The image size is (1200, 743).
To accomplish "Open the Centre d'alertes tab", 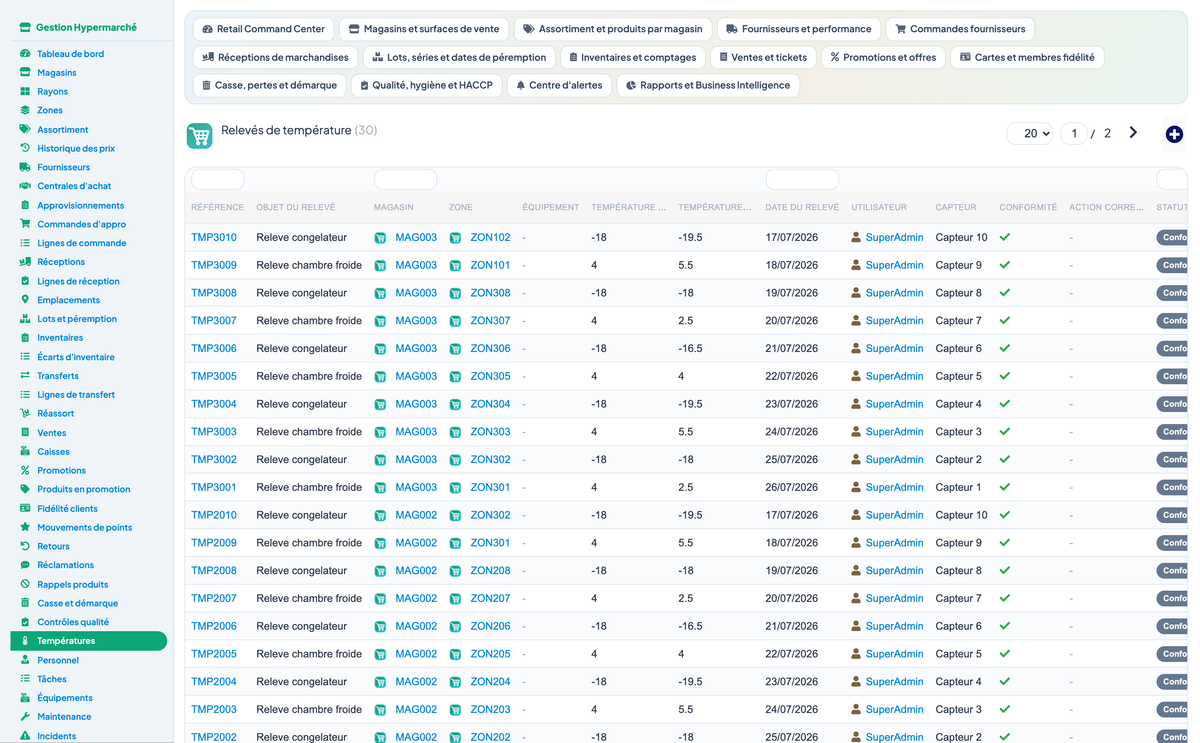I will tap(559, 85).
